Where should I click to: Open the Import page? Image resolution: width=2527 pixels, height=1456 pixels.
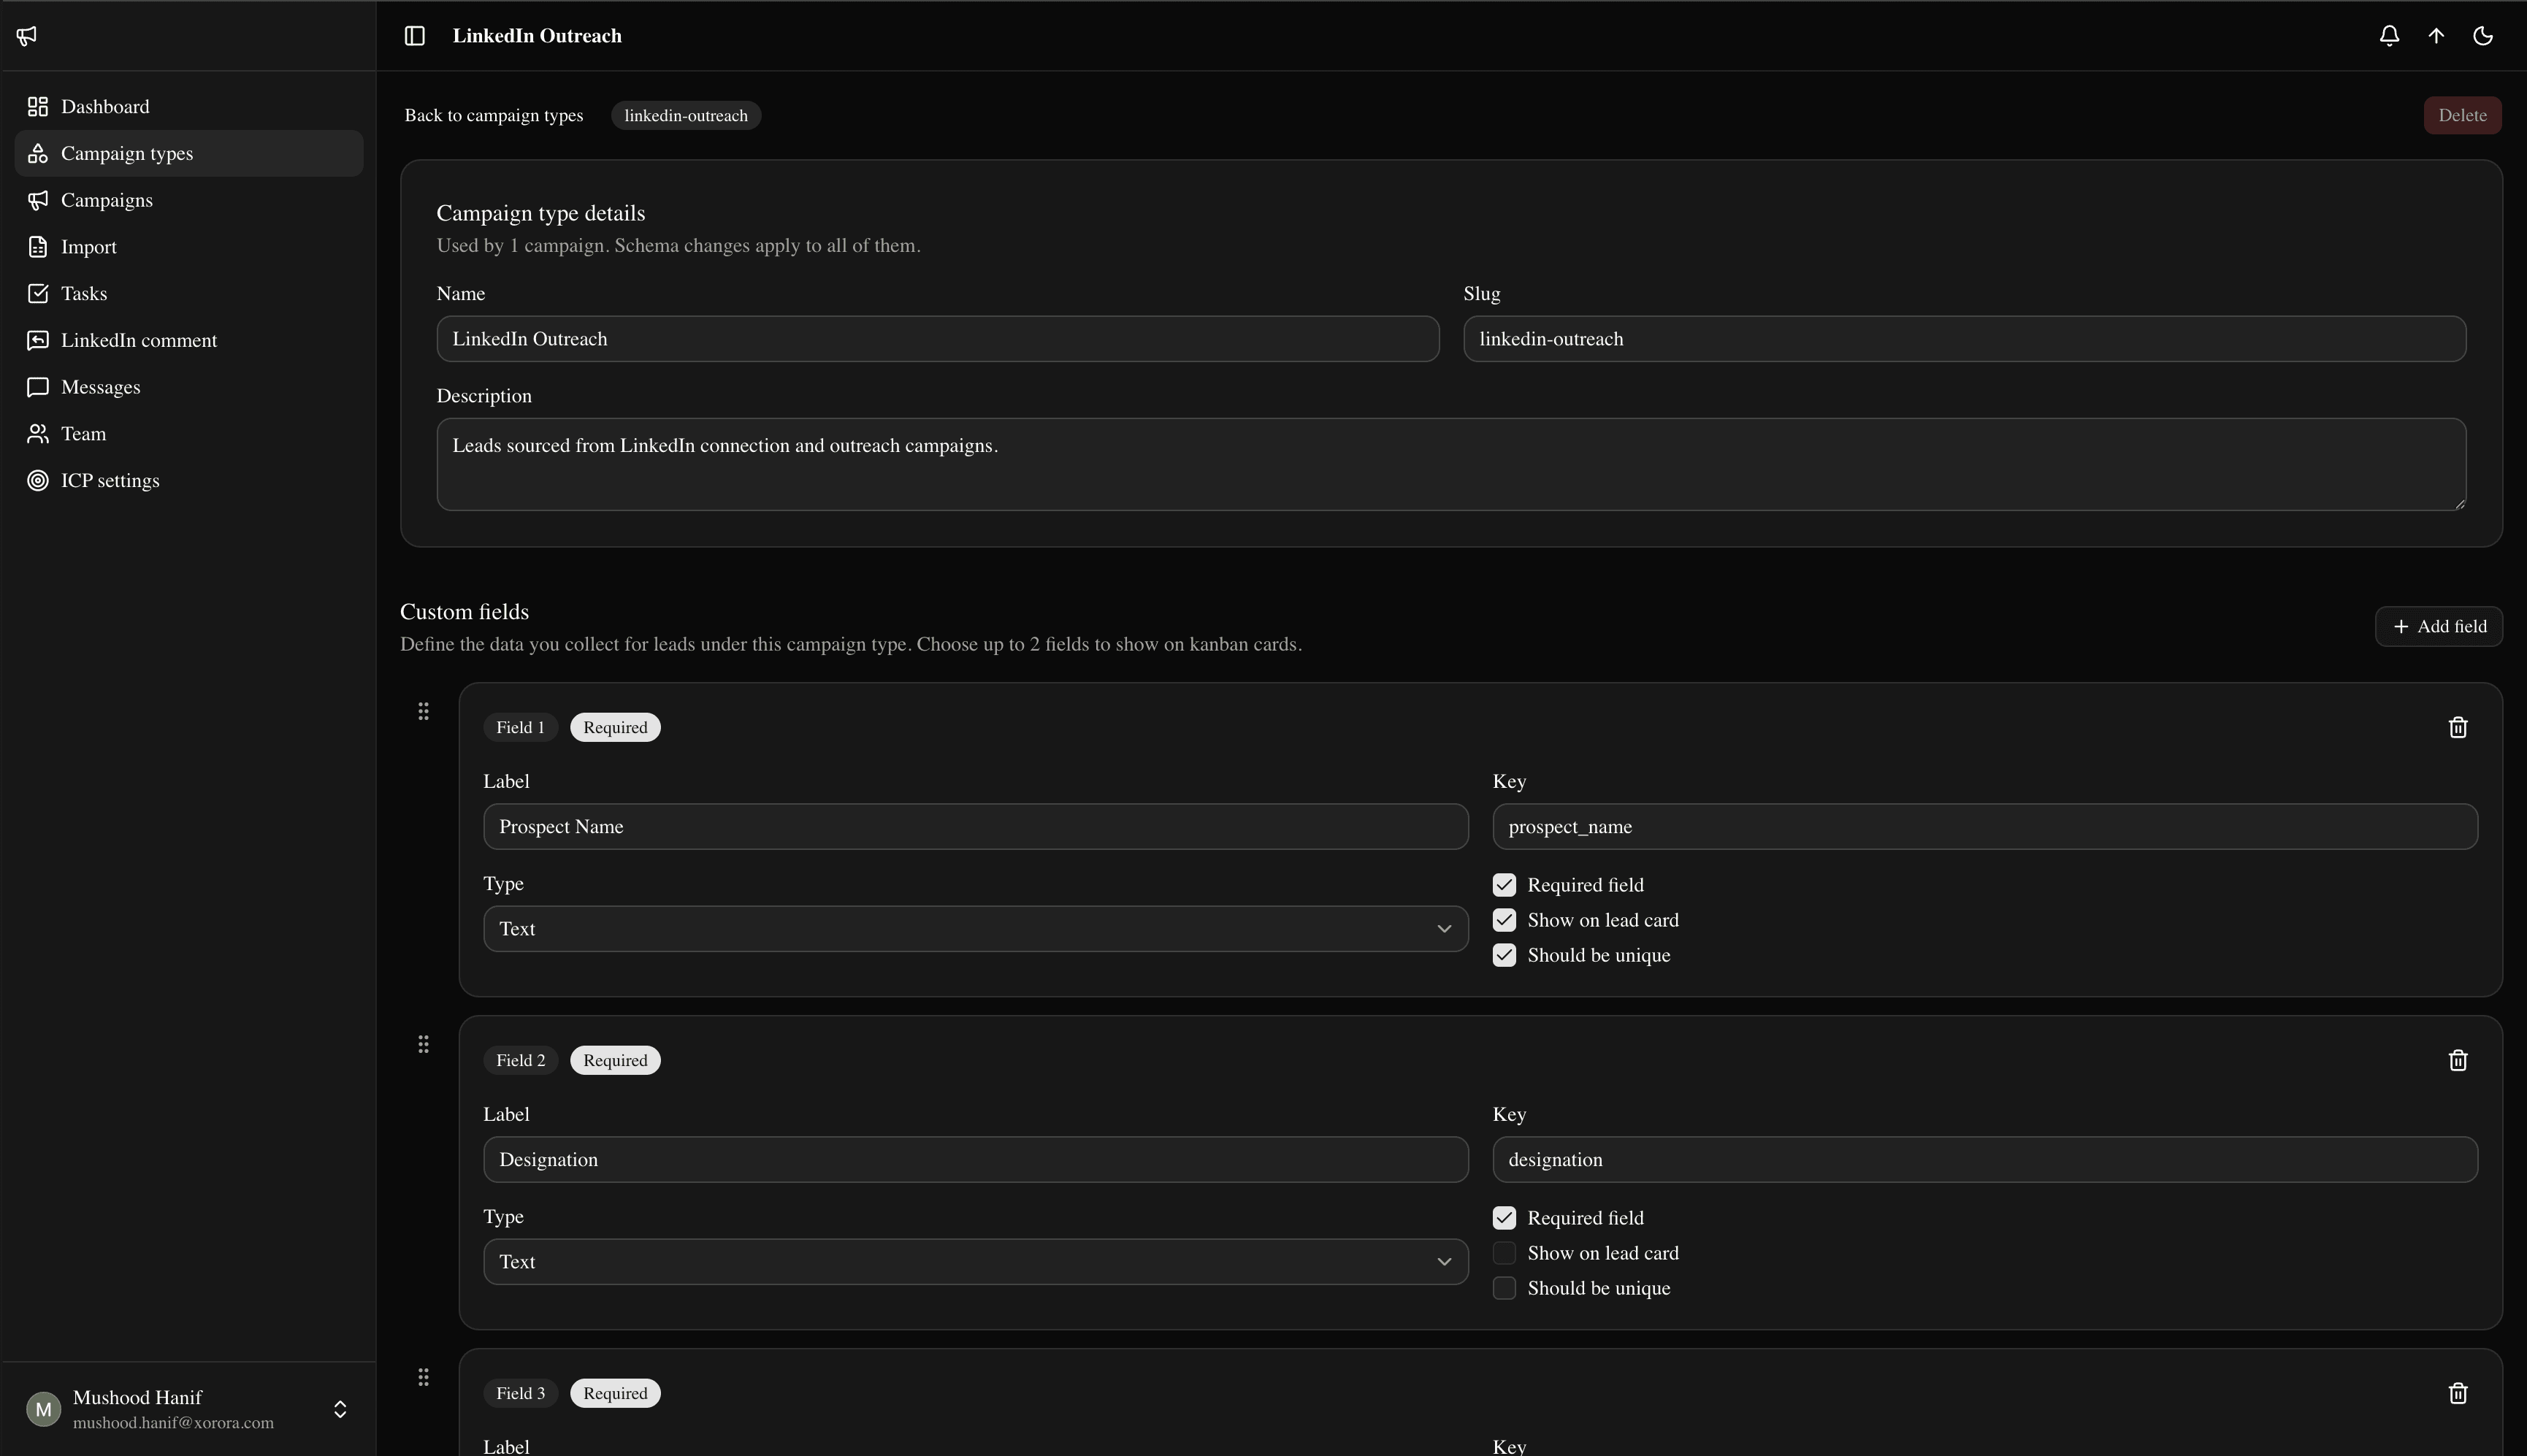tap(189, 247)
